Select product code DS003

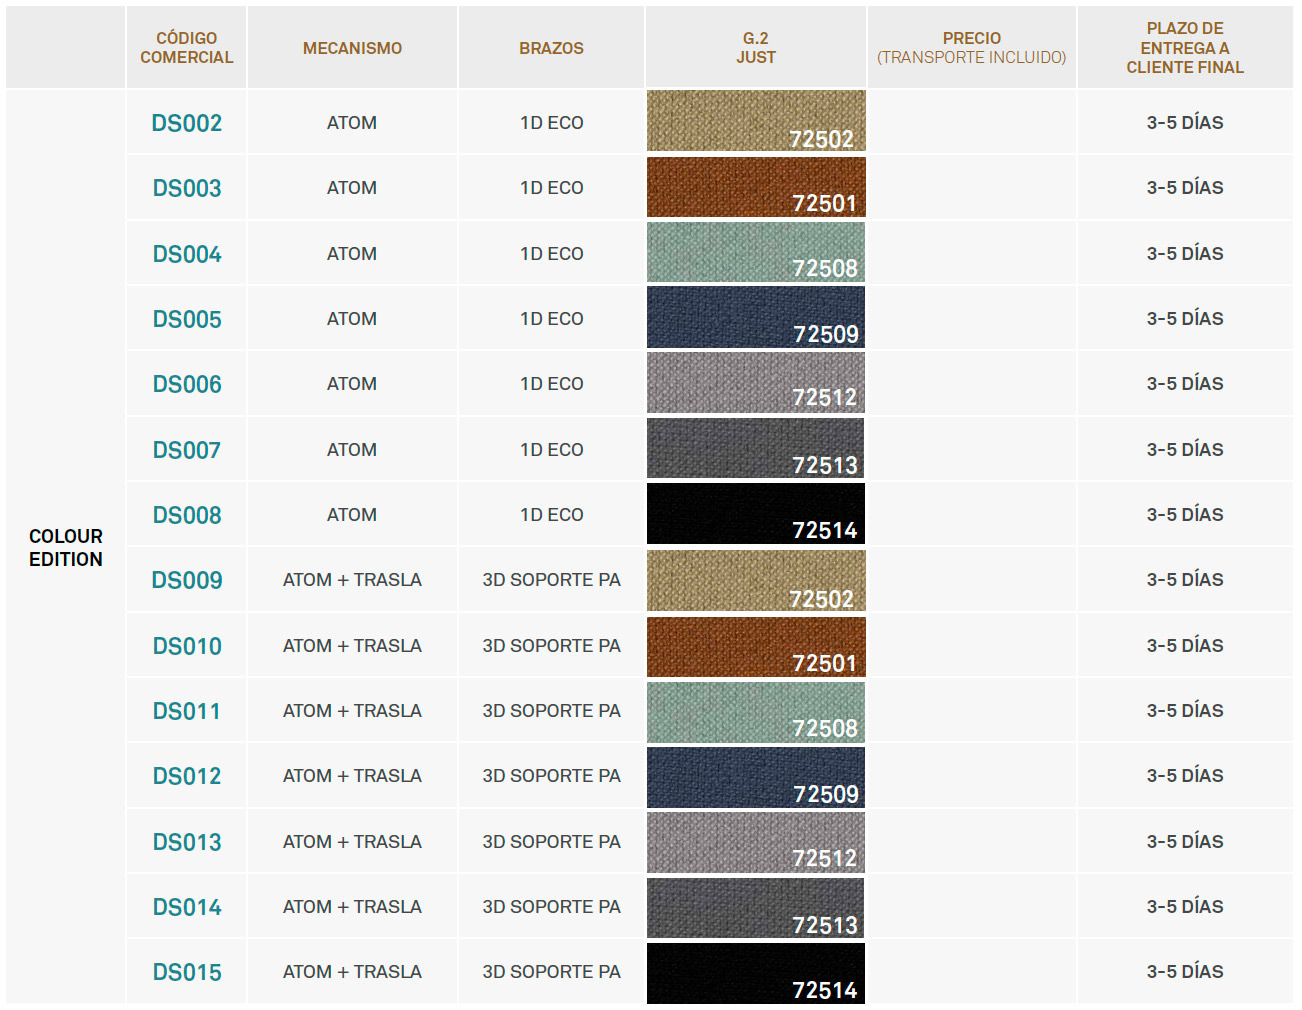point(187,188)
